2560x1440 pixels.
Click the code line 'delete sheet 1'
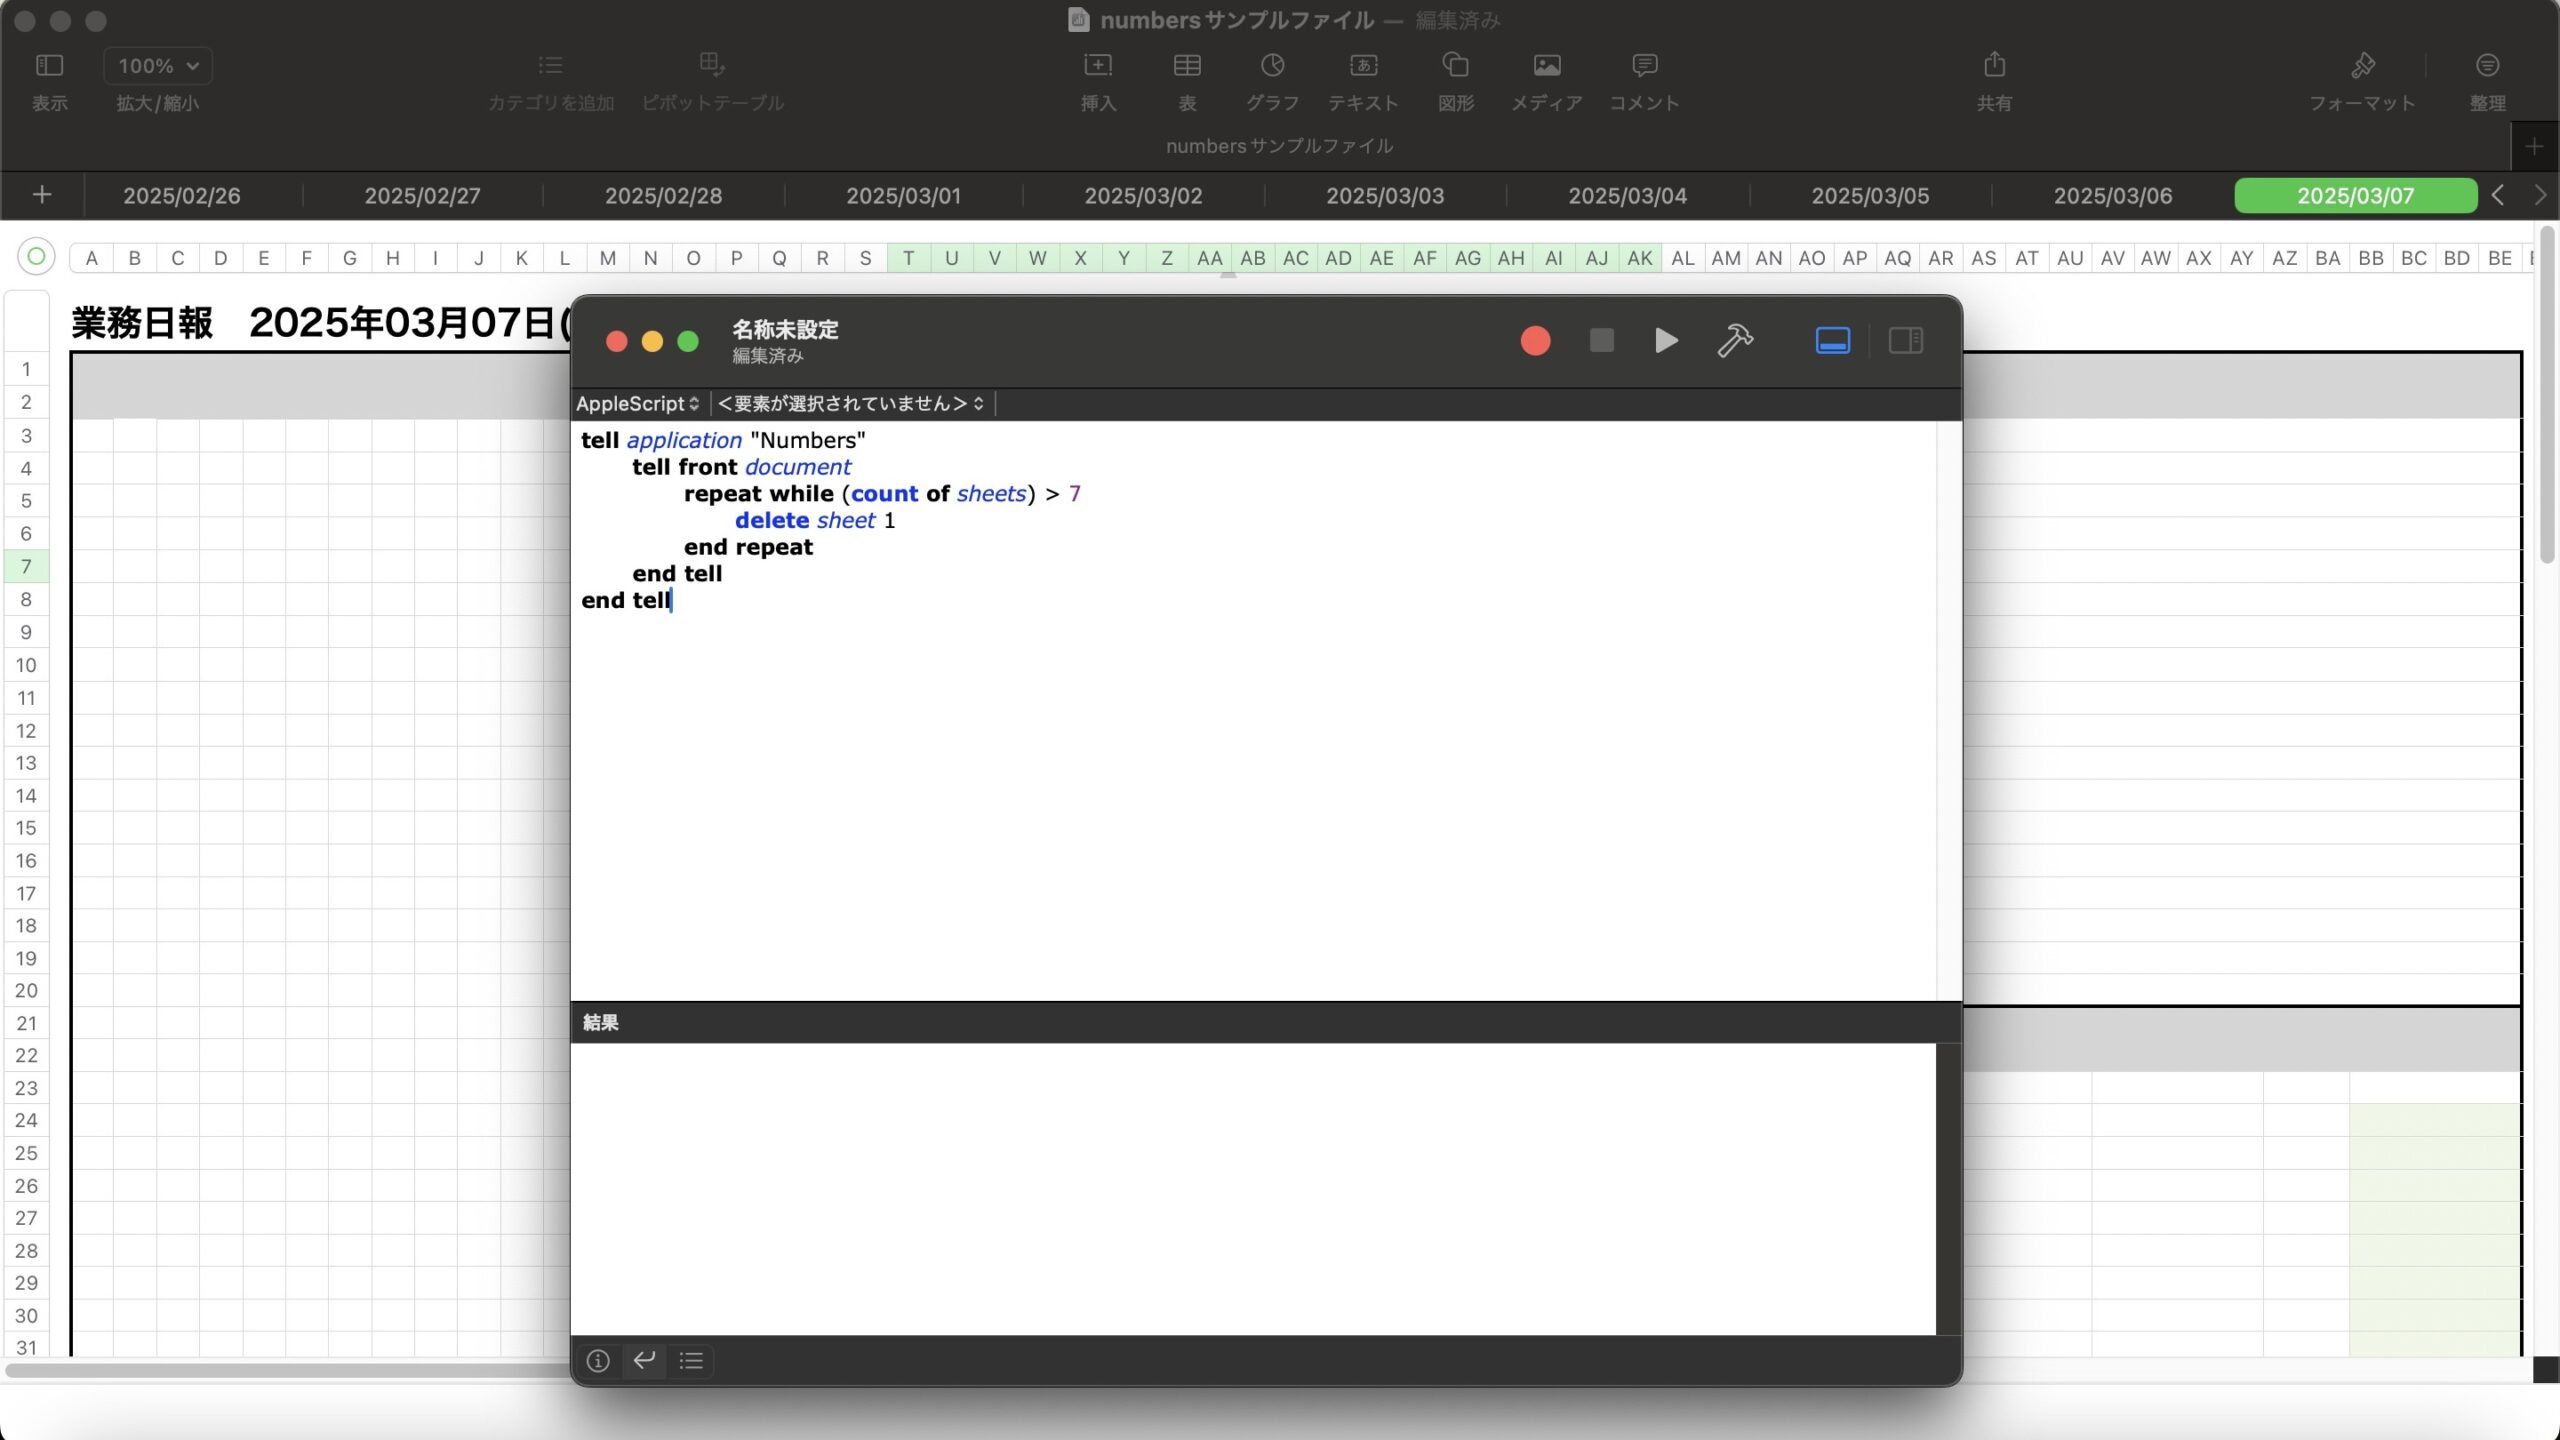point(815,521)
